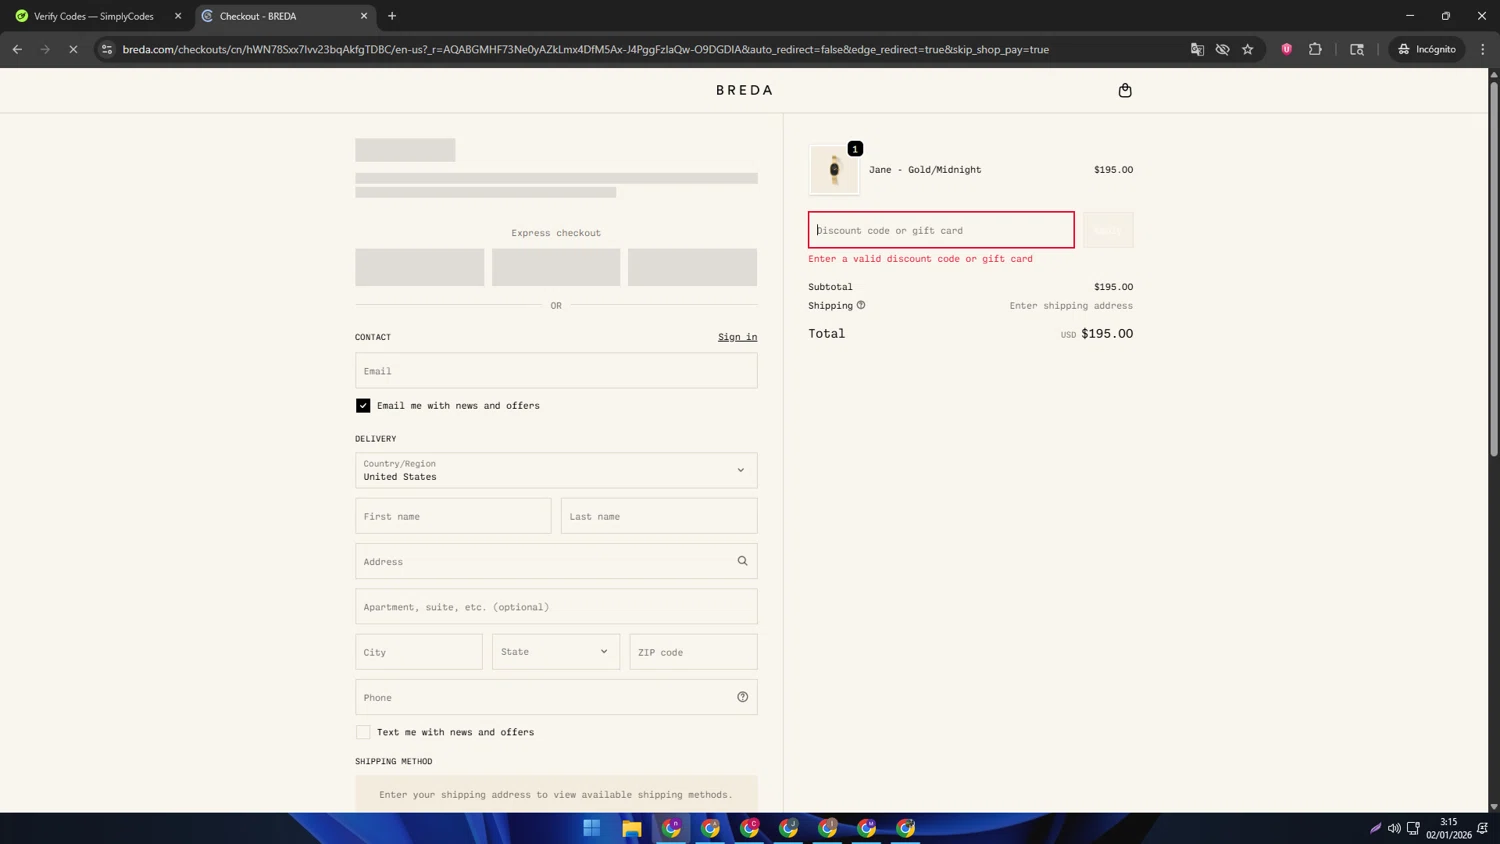Open the Country/Region dropdown
The width and height of the screenshot is (1500, 844).
click(556, 470)
